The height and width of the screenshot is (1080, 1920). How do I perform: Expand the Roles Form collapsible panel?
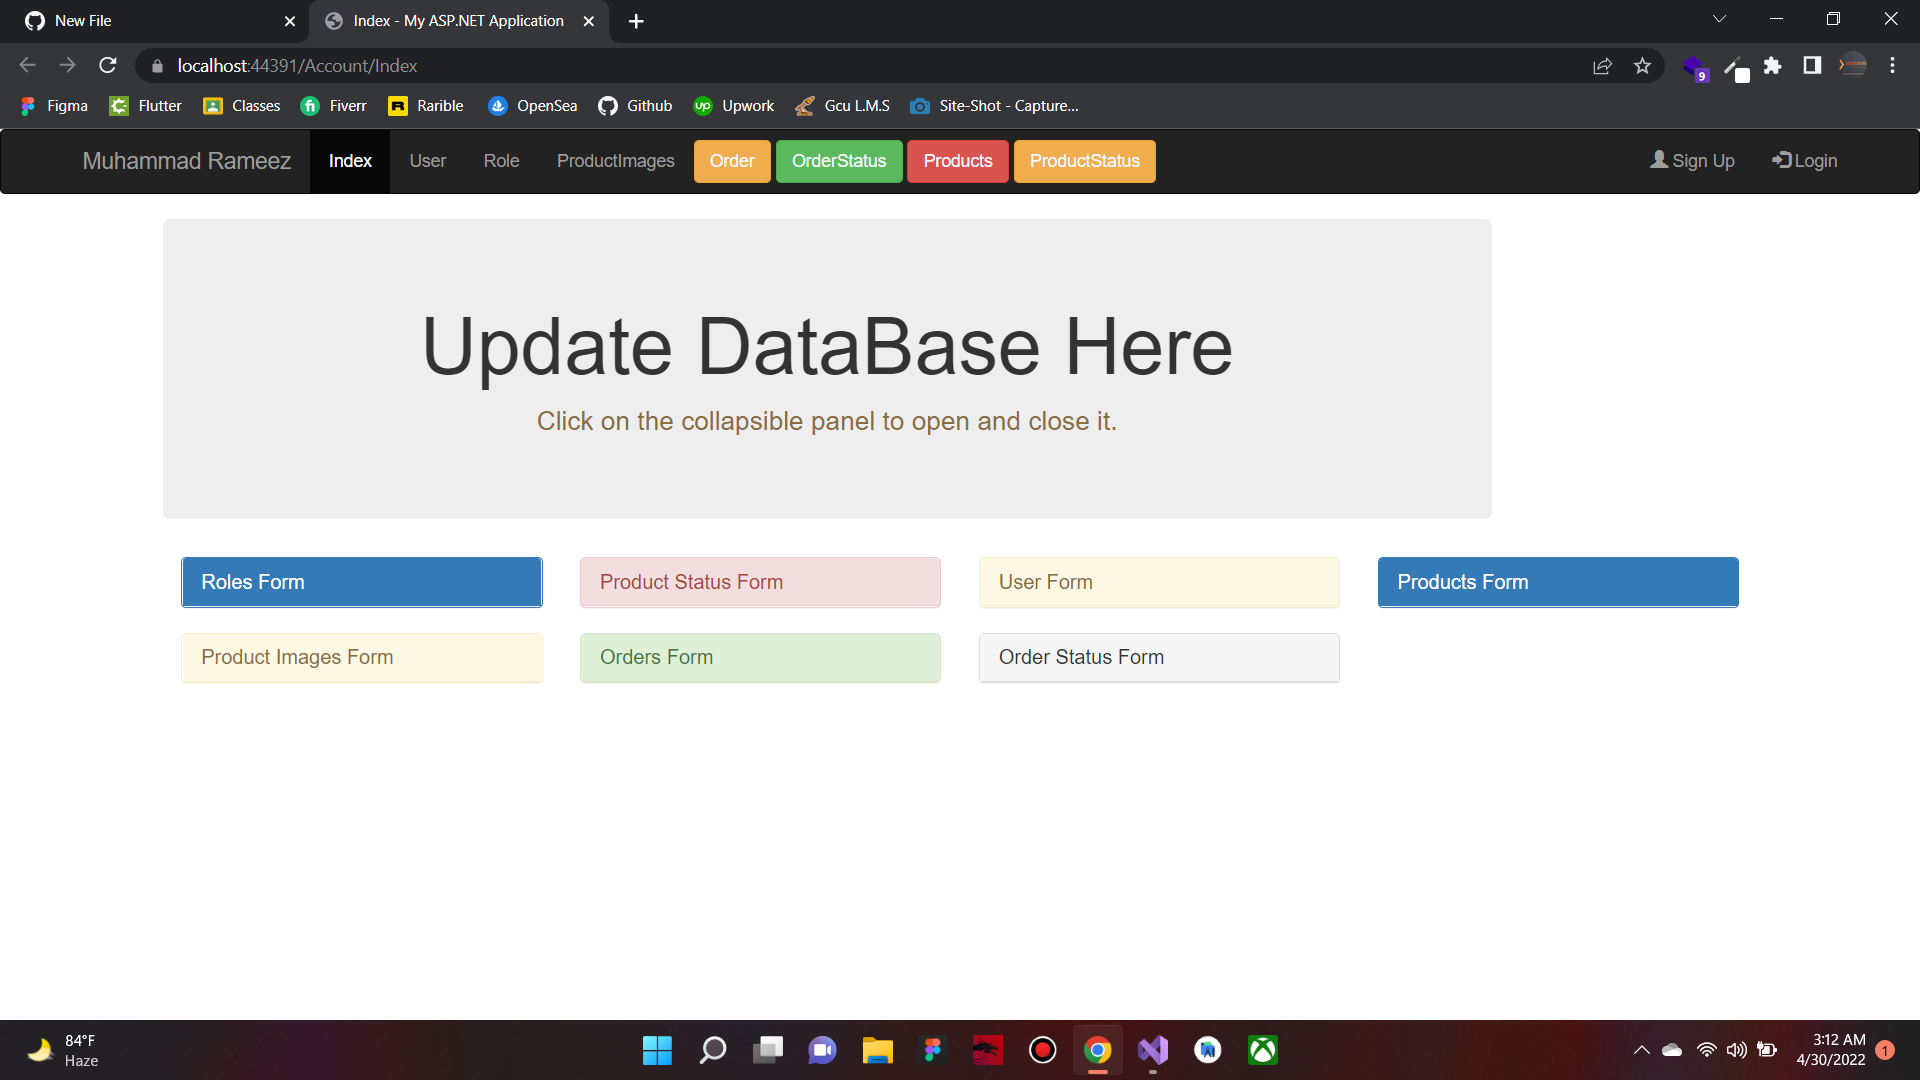tap(361, 581)
